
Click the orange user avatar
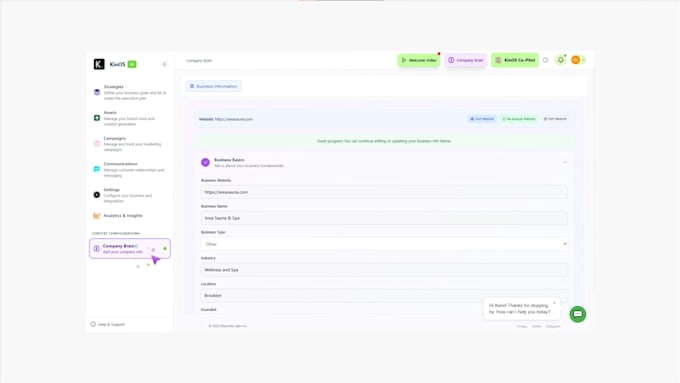tap(575, 60)
